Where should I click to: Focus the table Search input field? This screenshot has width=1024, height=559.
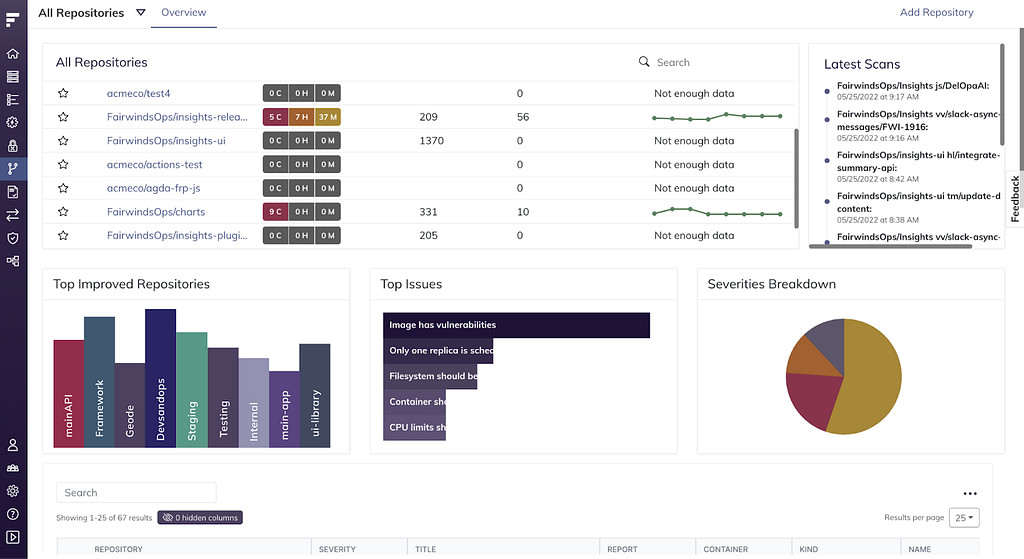point(136,492)
